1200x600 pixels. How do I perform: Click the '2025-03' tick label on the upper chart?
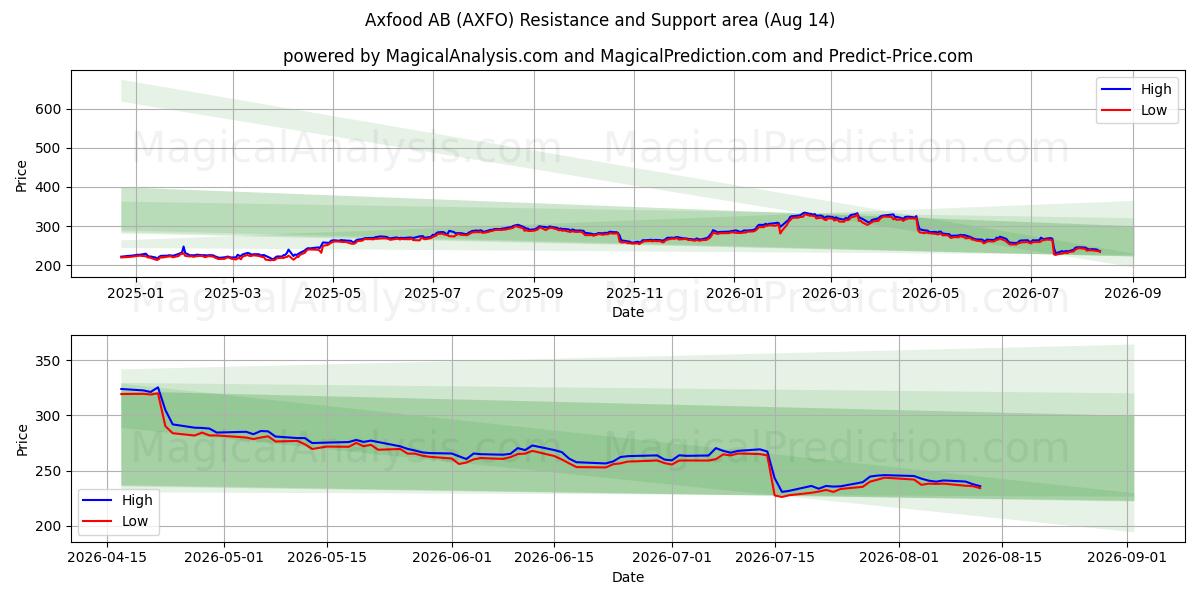pos(232,294)
